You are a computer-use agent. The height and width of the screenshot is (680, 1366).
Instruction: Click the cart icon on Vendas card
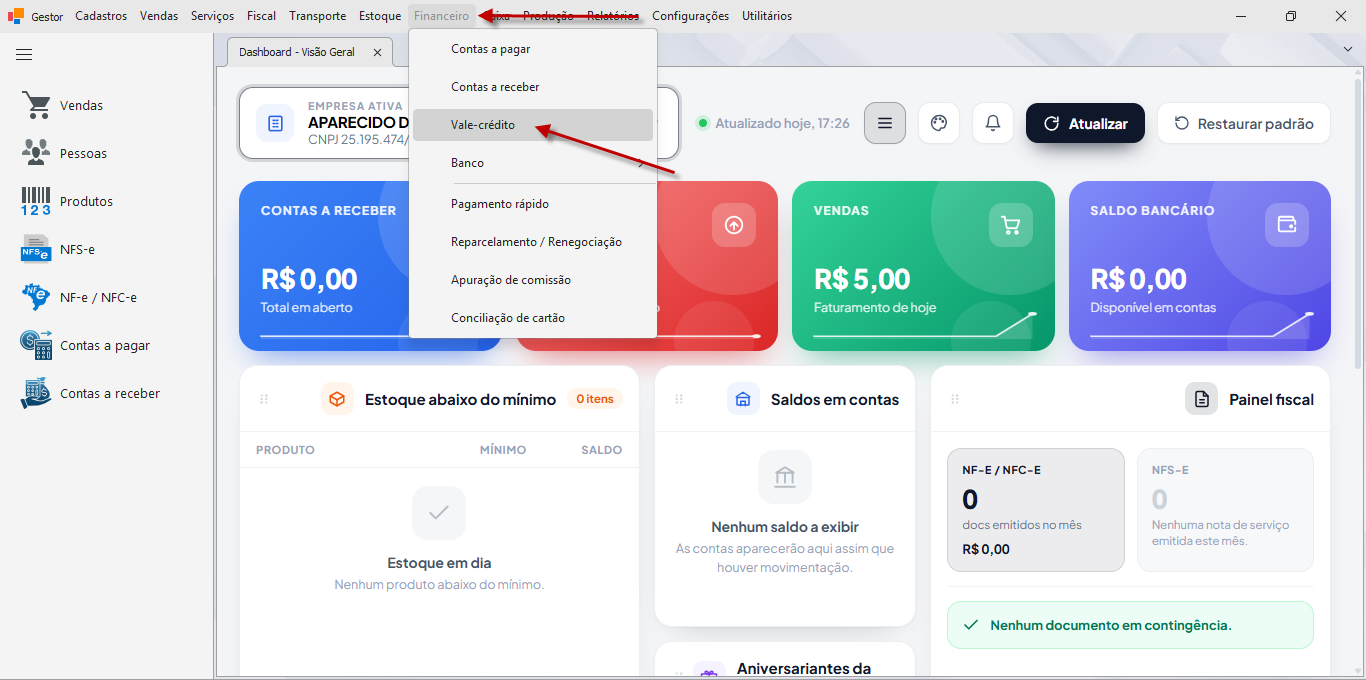[x=1011, y=225]
